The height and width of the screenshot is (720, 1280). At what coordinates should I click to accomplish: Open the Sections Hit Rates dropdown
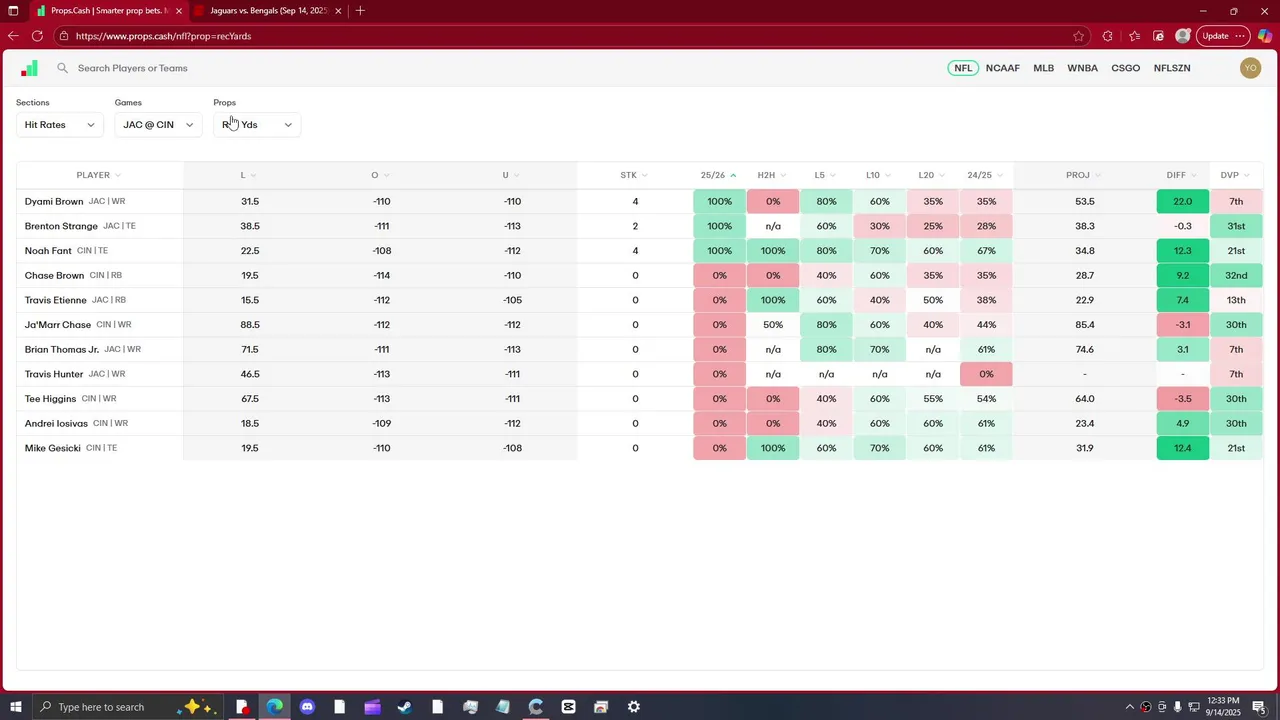point(59,125)
